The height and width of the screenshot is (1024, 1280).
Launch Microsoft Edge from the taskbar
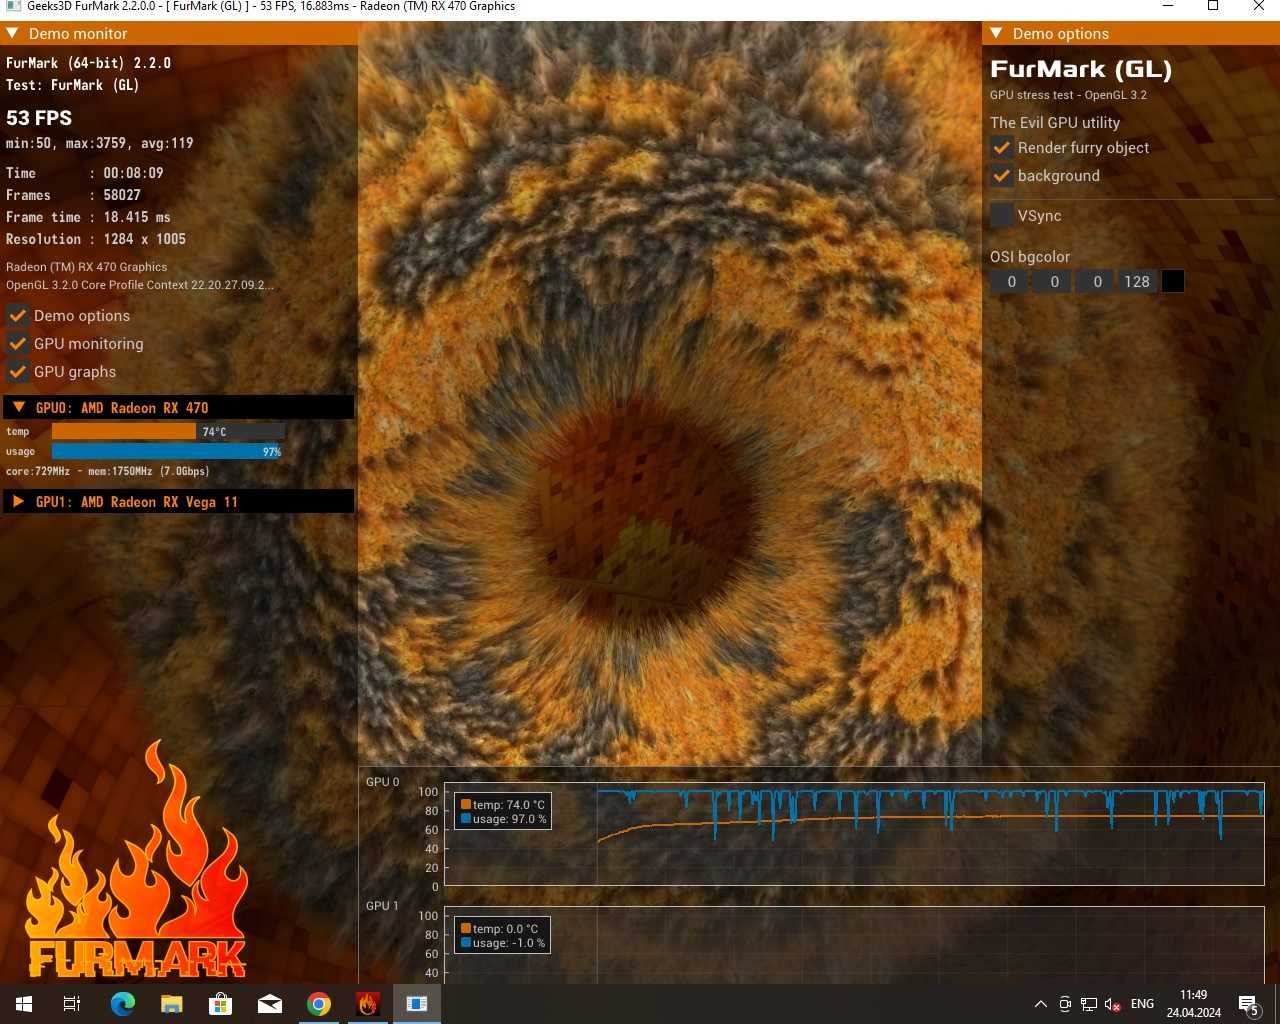[122, 1004]
